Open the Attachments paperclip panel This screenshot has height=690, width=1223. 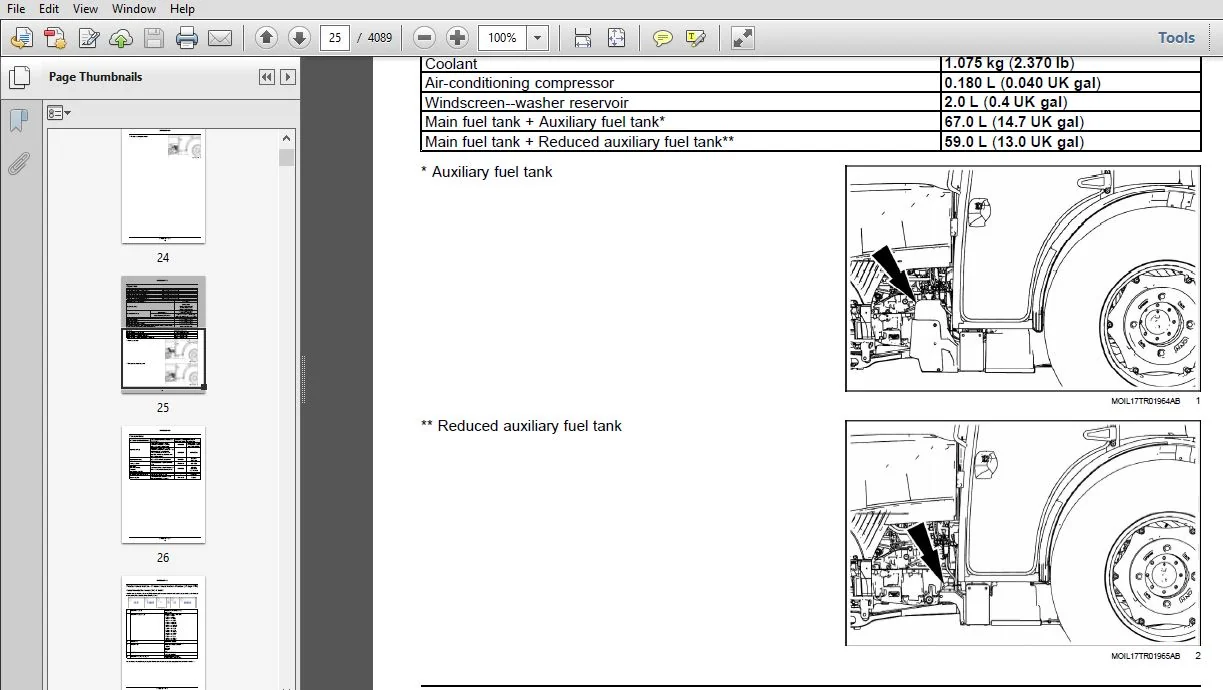tap(18, 164)
